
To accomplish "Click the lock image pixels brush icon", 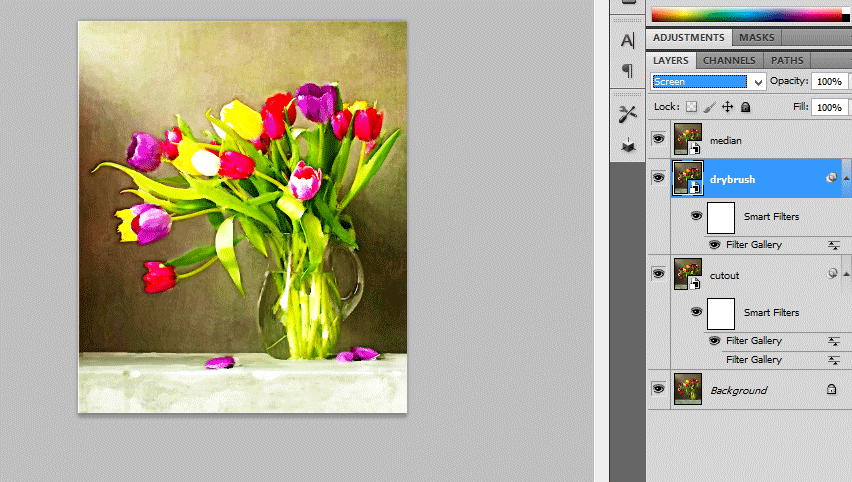I will point(709,107).
